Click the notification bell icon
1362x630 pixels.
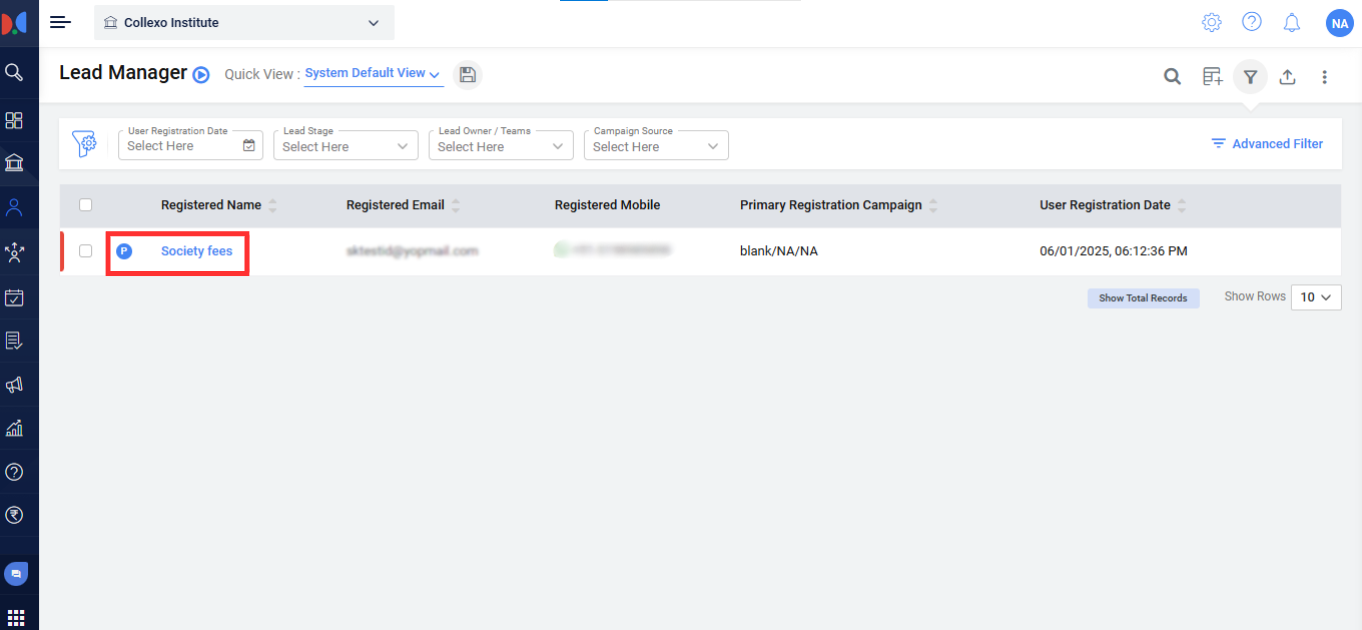1292,22
